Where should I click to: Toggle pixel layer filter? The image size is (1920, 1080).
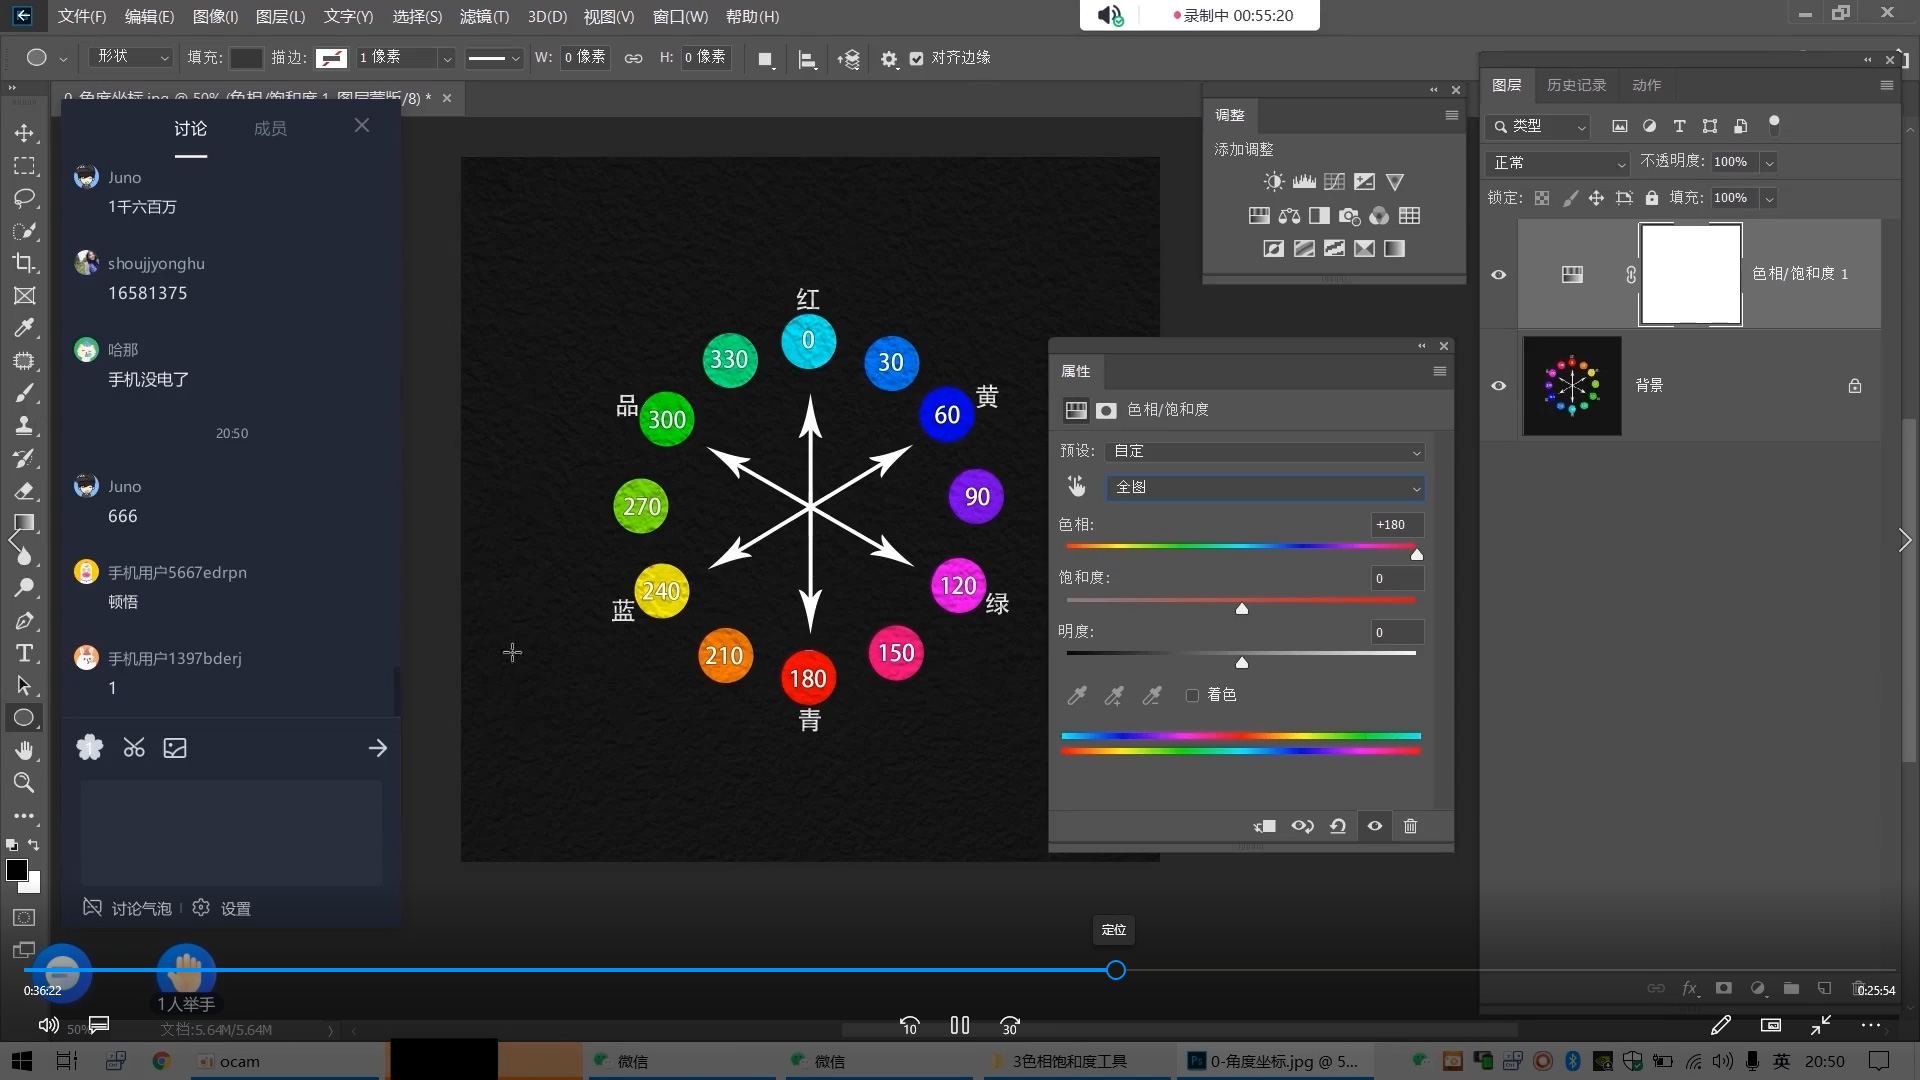click(1620, 126)
